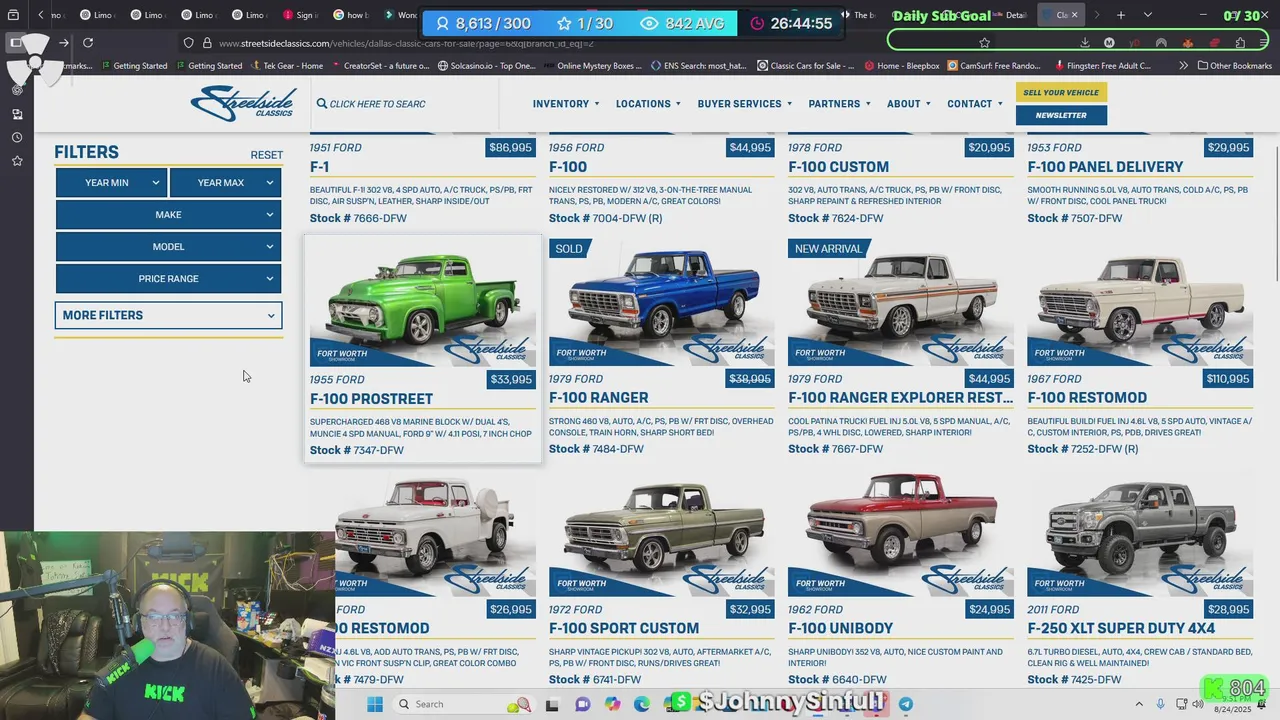
Task: Click Stock # 7004-DFW (R) text
Action: coord(605,218)
